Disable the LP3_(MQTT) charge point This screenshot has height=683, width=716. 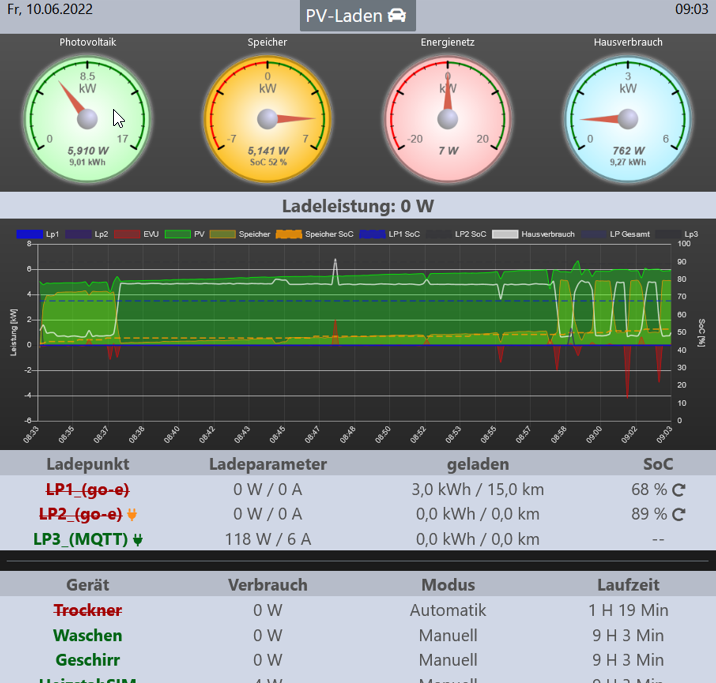(x=80, y=540)
